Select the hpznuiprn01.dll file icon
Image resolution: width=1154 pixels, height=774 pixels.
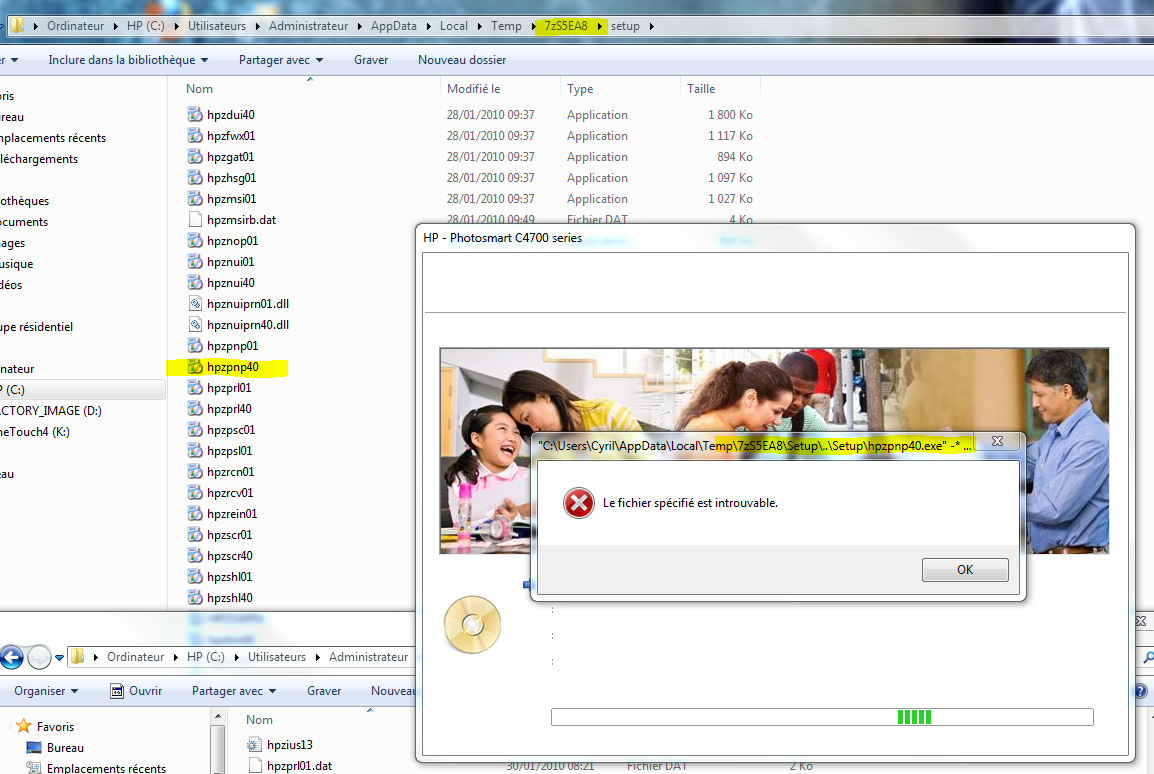pos(195,303)
